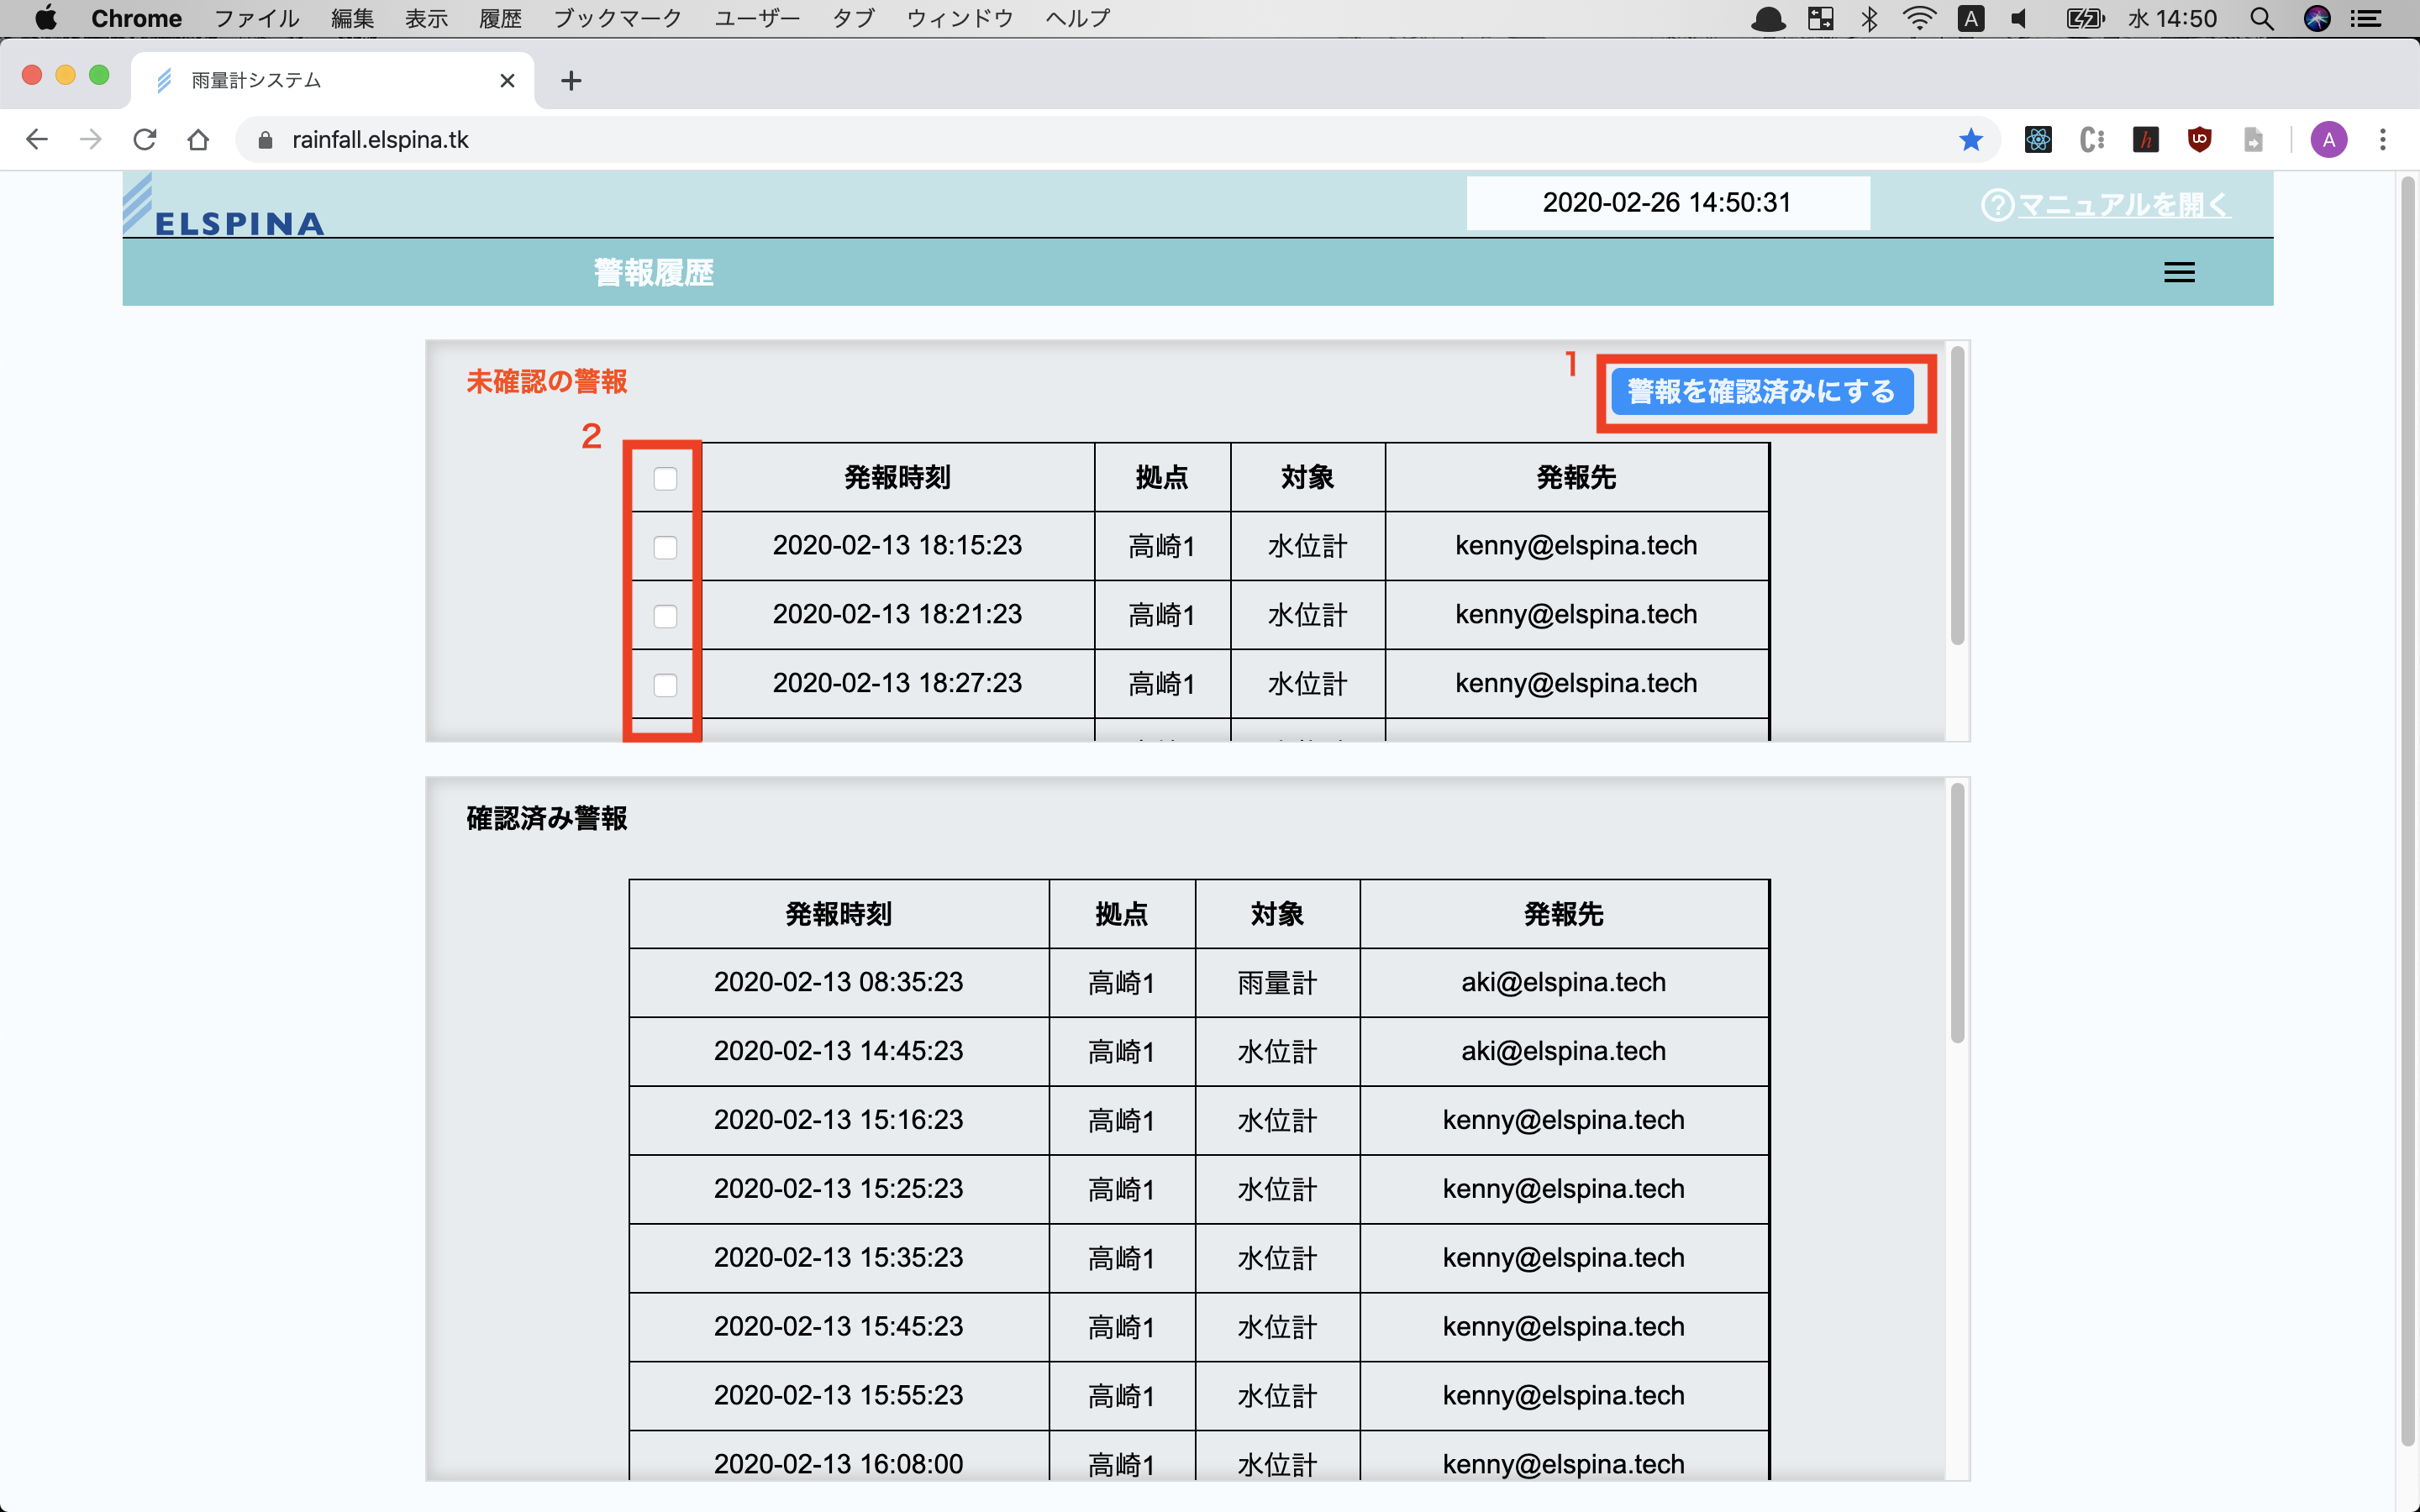Click the uBlock Origin extension icon
Image resolution: width=2420 pixels, height=1512 pixels.
coord(2199,140)
